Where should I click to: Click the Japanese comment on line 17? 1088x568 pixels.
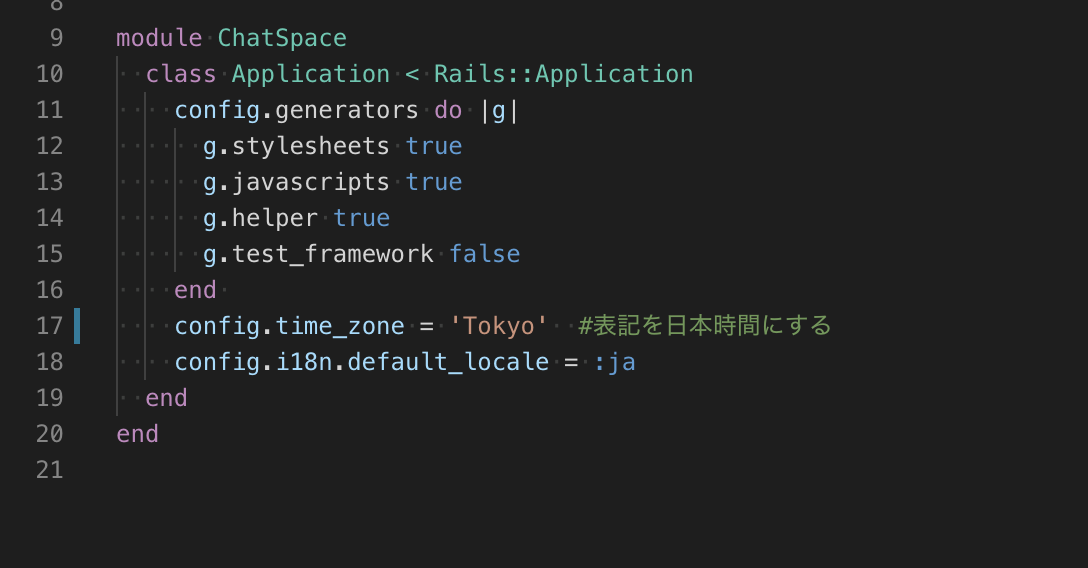[704, 325]
